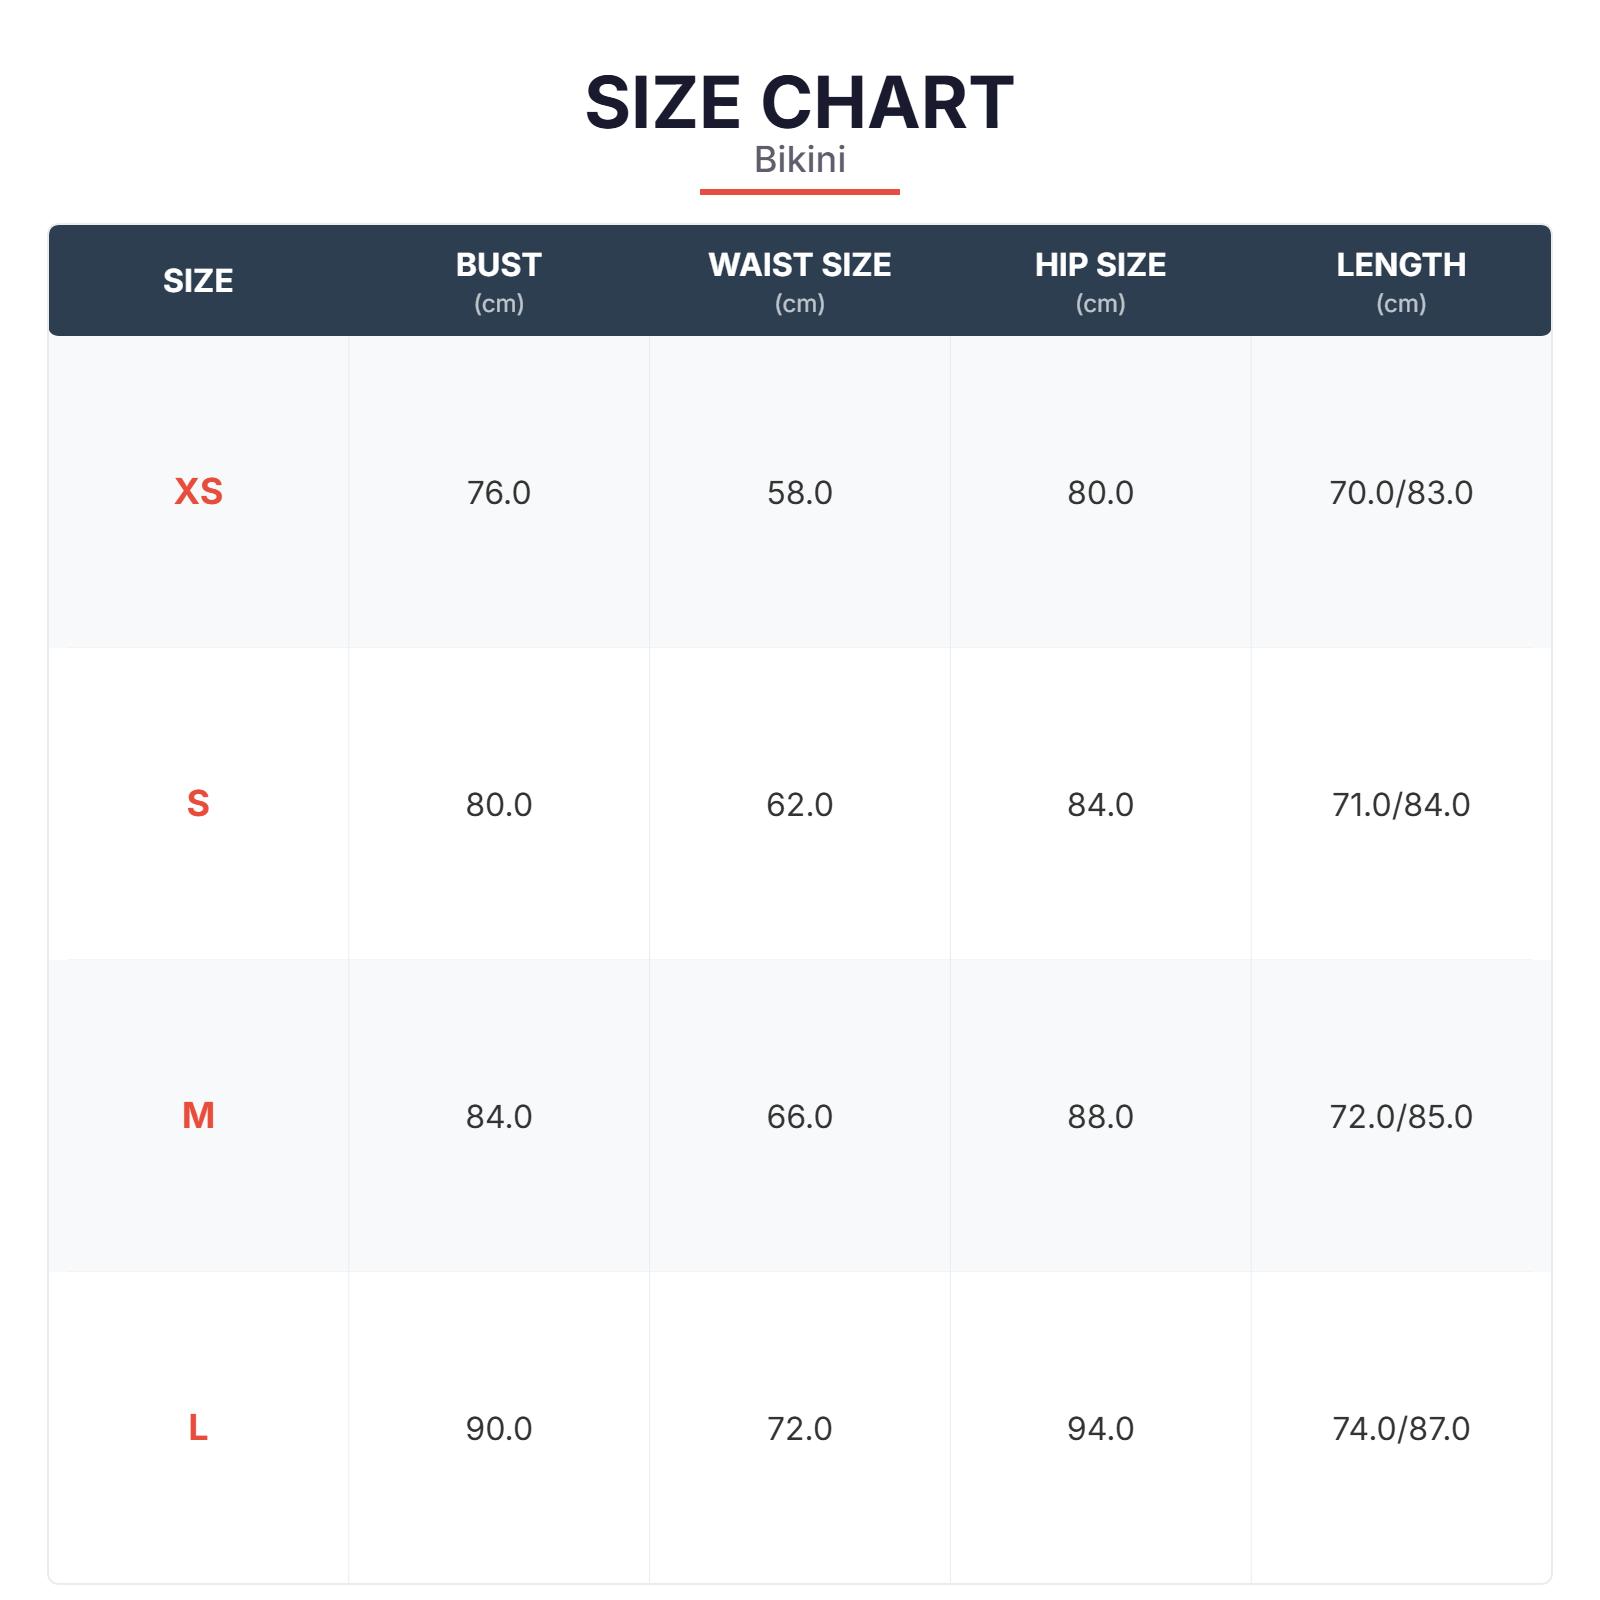Screen dimensions: 1600x1600
Task: Select the L hip value 94.0
Action: (1100, 1429)
